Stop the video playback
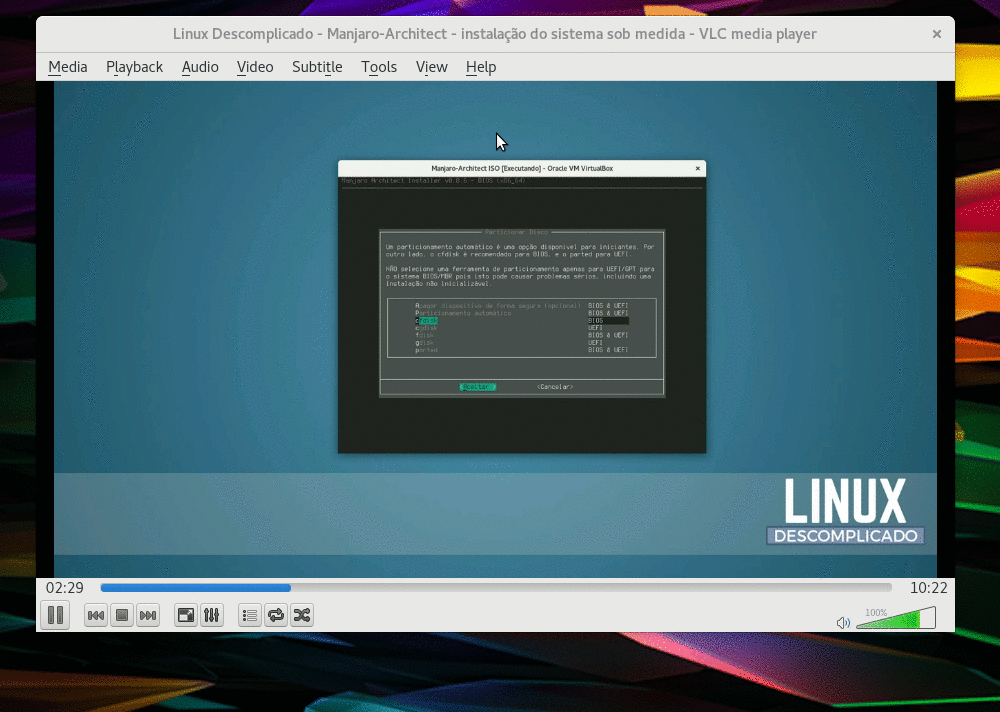The width and height of the screenshot is (1000, 712). coord(122,615)
